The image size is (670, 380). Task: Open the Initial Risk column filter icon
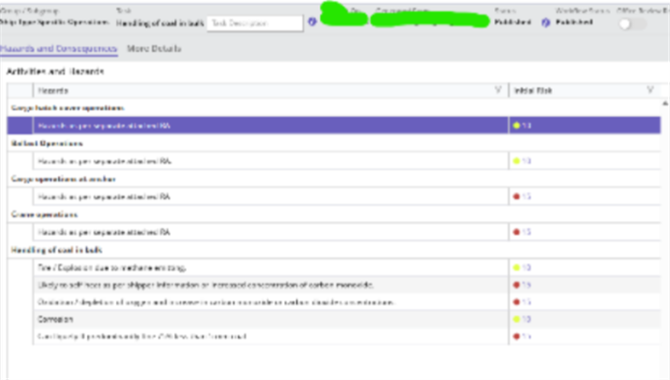[650, 90]
